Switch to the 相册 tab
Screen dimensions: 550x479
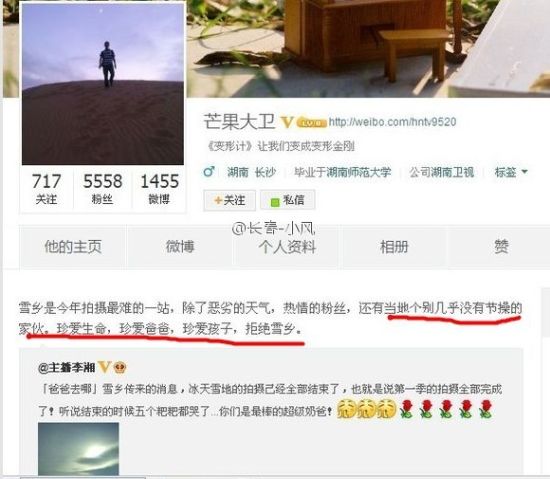pos(394,247)
